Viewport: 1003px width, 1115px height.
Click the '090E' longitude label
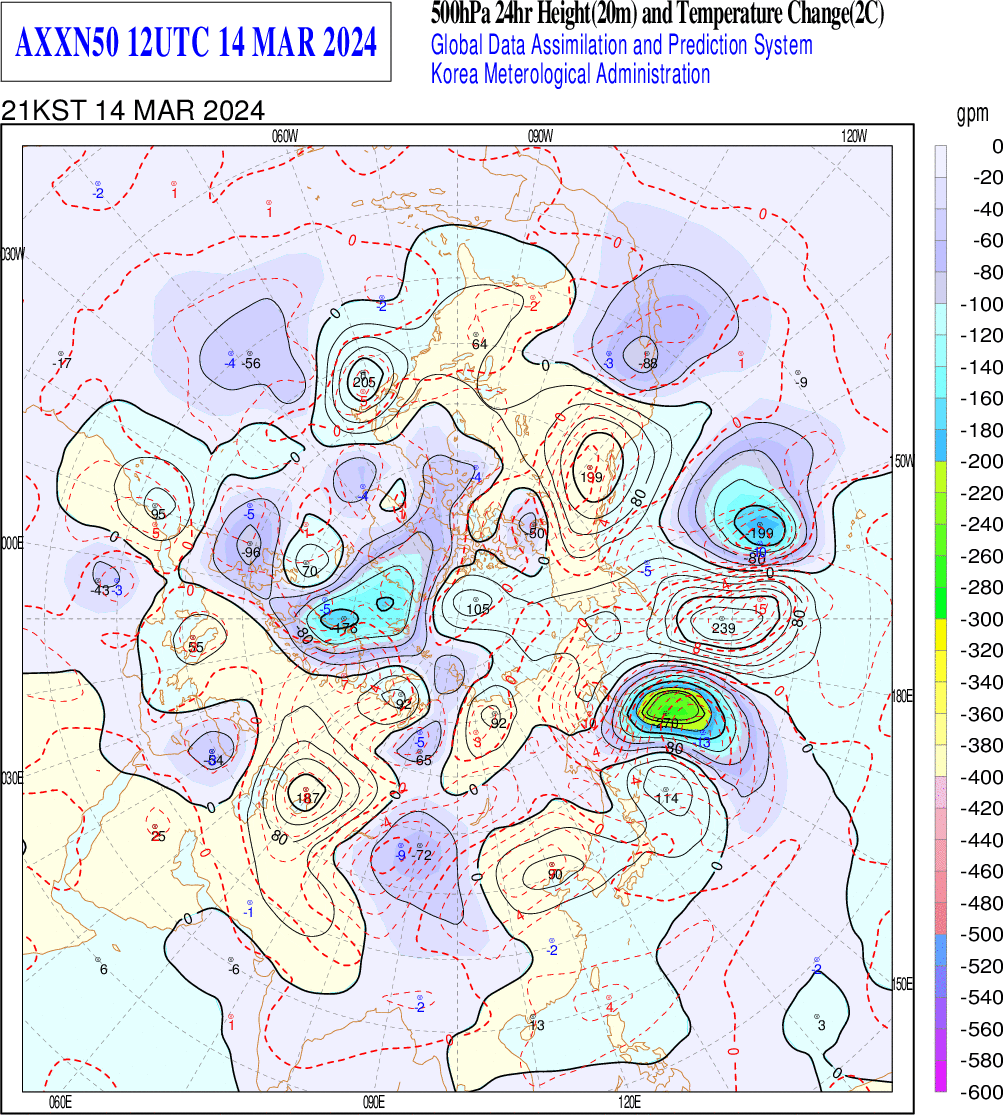tap(373, 1102)
